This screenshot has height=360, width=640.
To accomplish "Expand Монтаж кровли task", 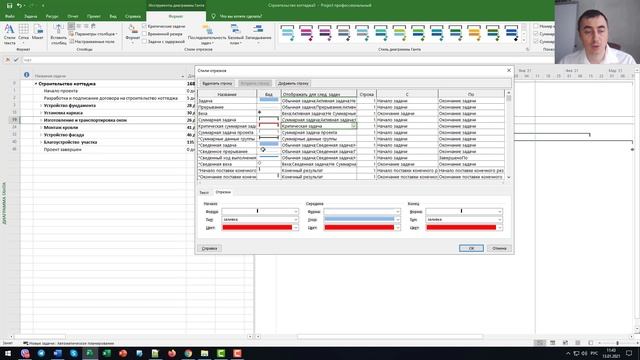I will 41,128.
